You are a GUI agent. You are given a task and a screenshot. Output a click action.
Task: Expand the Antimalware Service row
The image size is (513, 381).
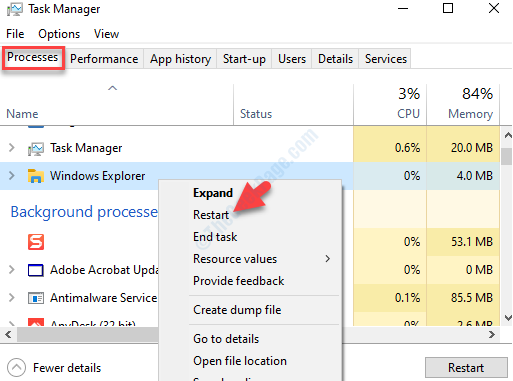point(12,297)
